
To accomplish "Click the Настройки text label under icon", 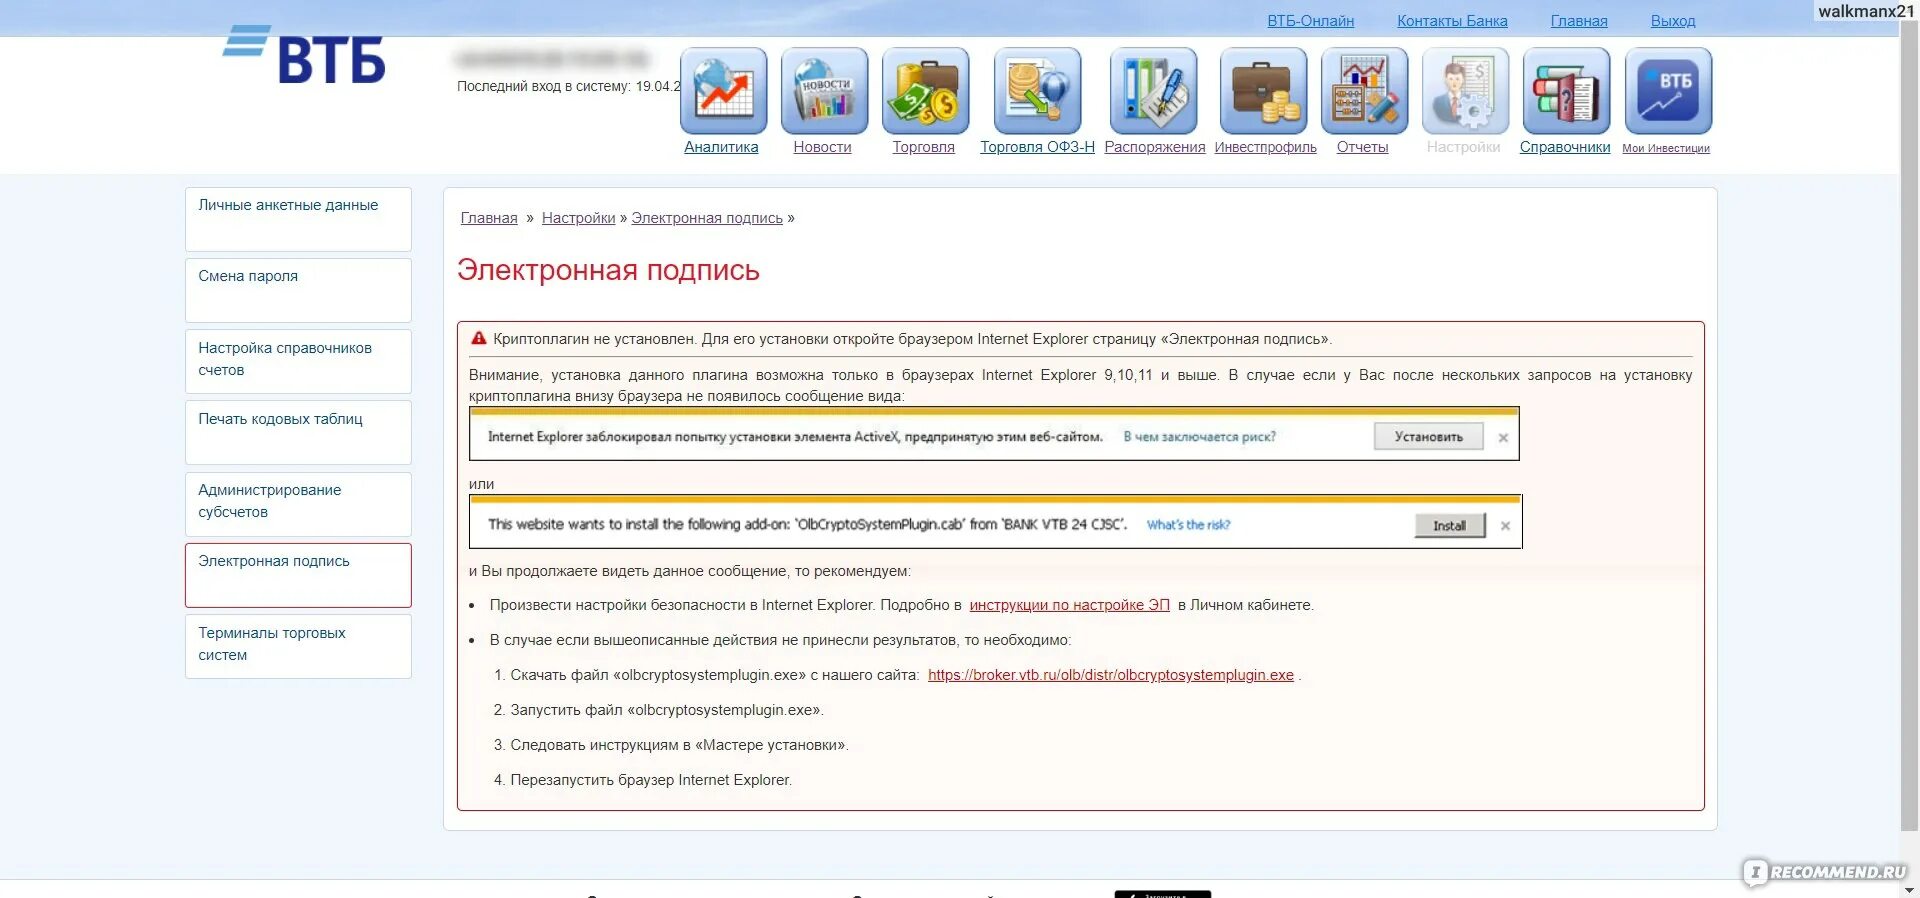I will point(1463,147).
